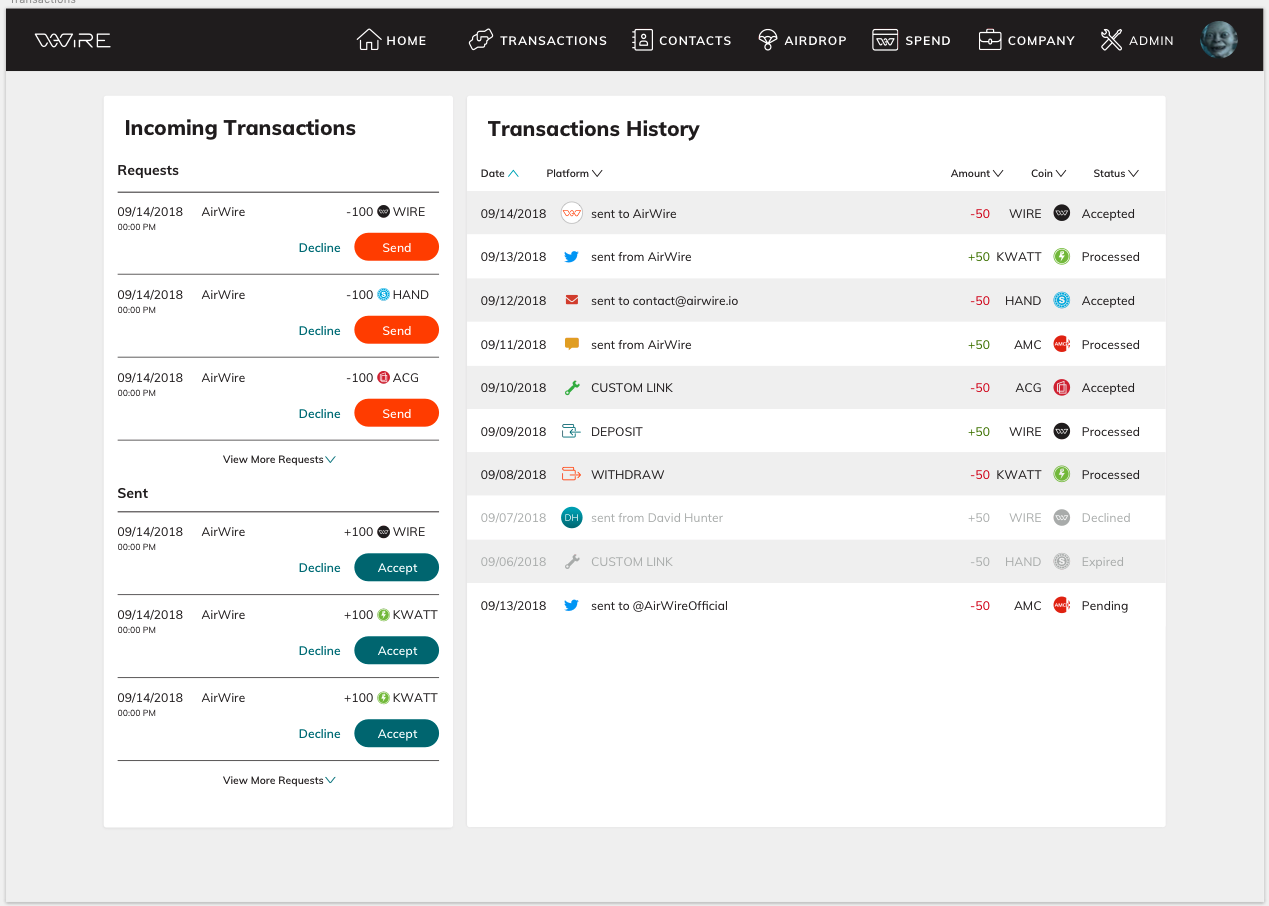Click the Expired status text
Viewport: 1269px width, 906px height.
pos(1102,562)
